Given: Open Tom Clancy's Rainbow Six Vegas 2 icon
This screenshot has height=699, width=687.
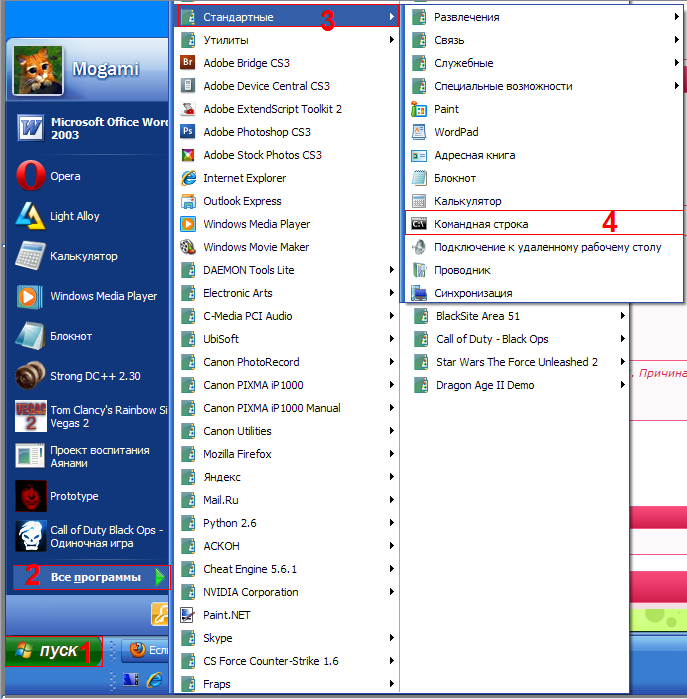Looking at the screenshot, I should tap(31, 416).
